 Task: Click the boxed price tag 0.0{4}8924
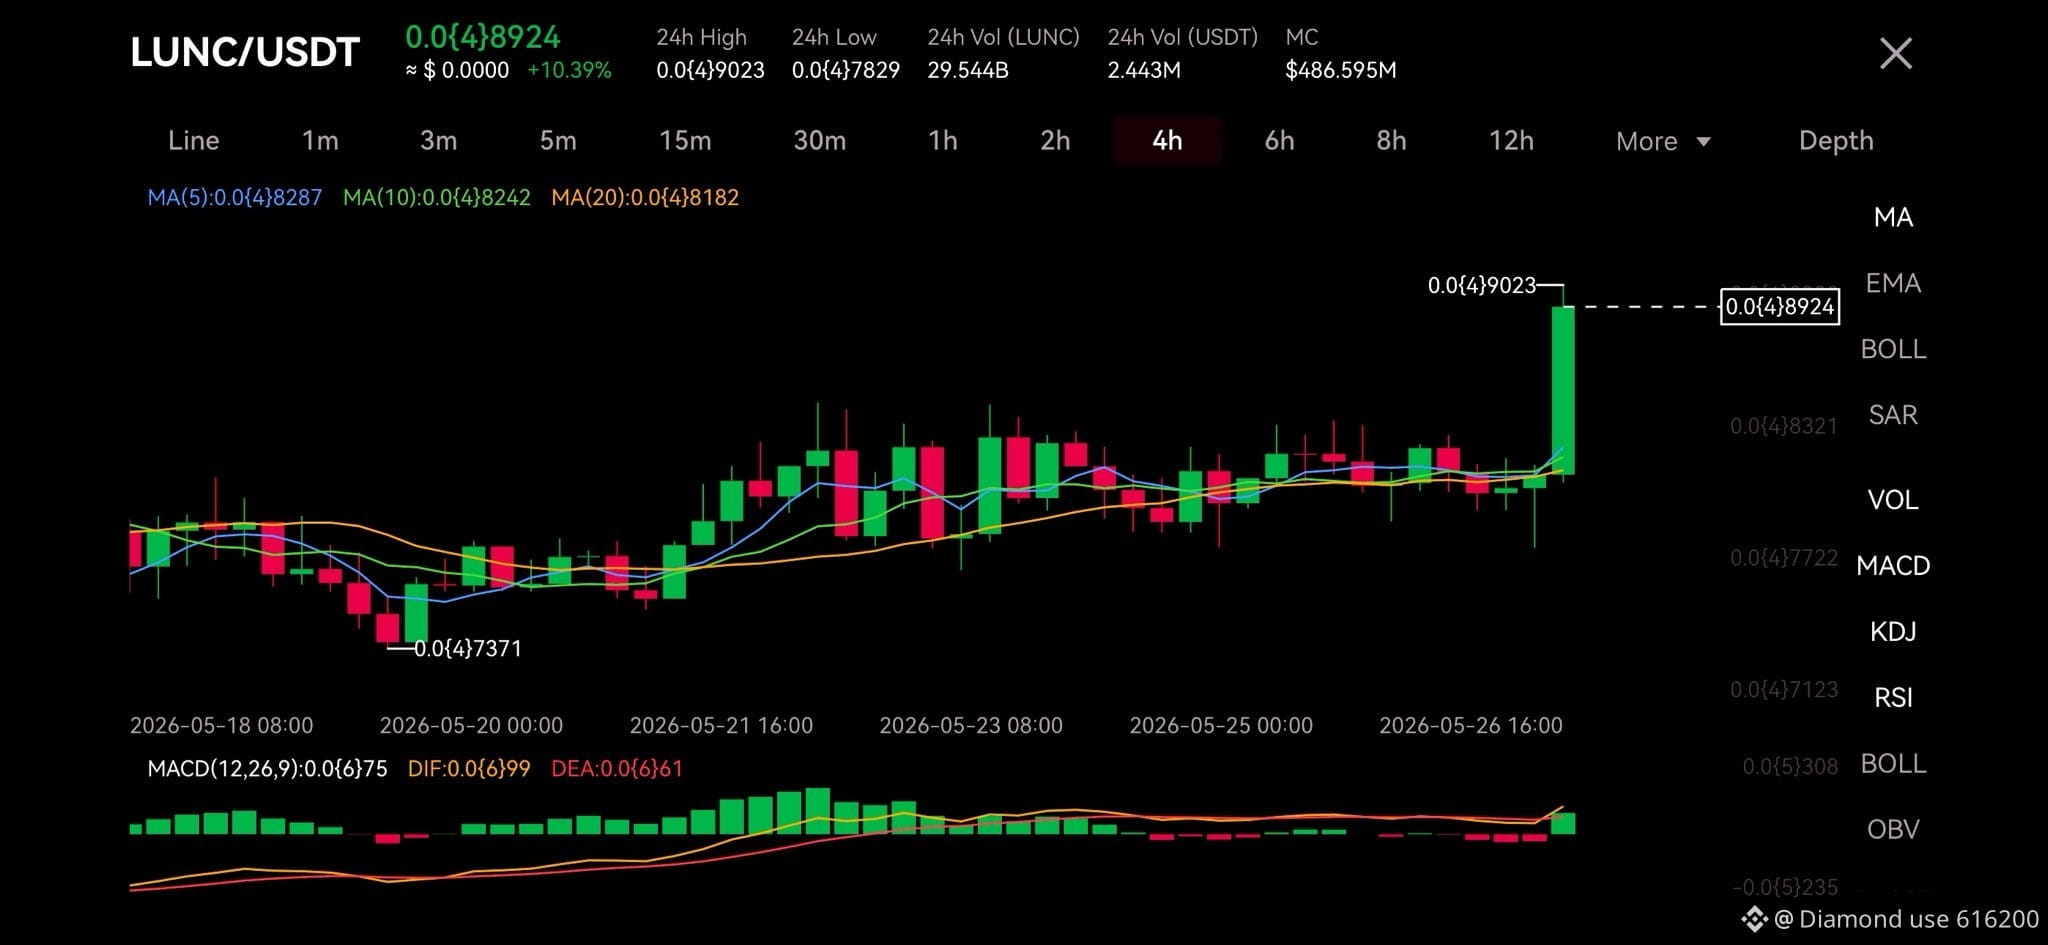pyautogui.click(x=1780, y=306)
